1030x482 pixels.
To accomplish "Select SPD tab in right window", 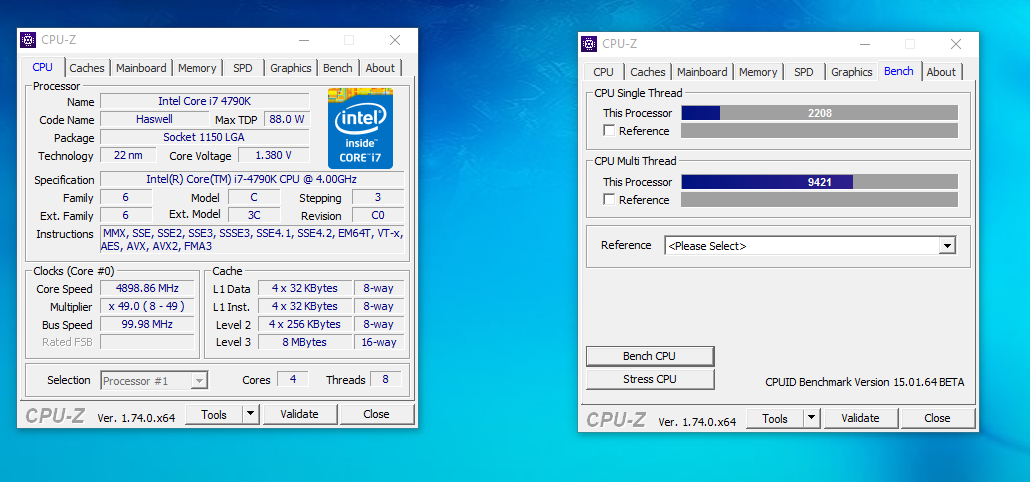I will pos(804,72).
